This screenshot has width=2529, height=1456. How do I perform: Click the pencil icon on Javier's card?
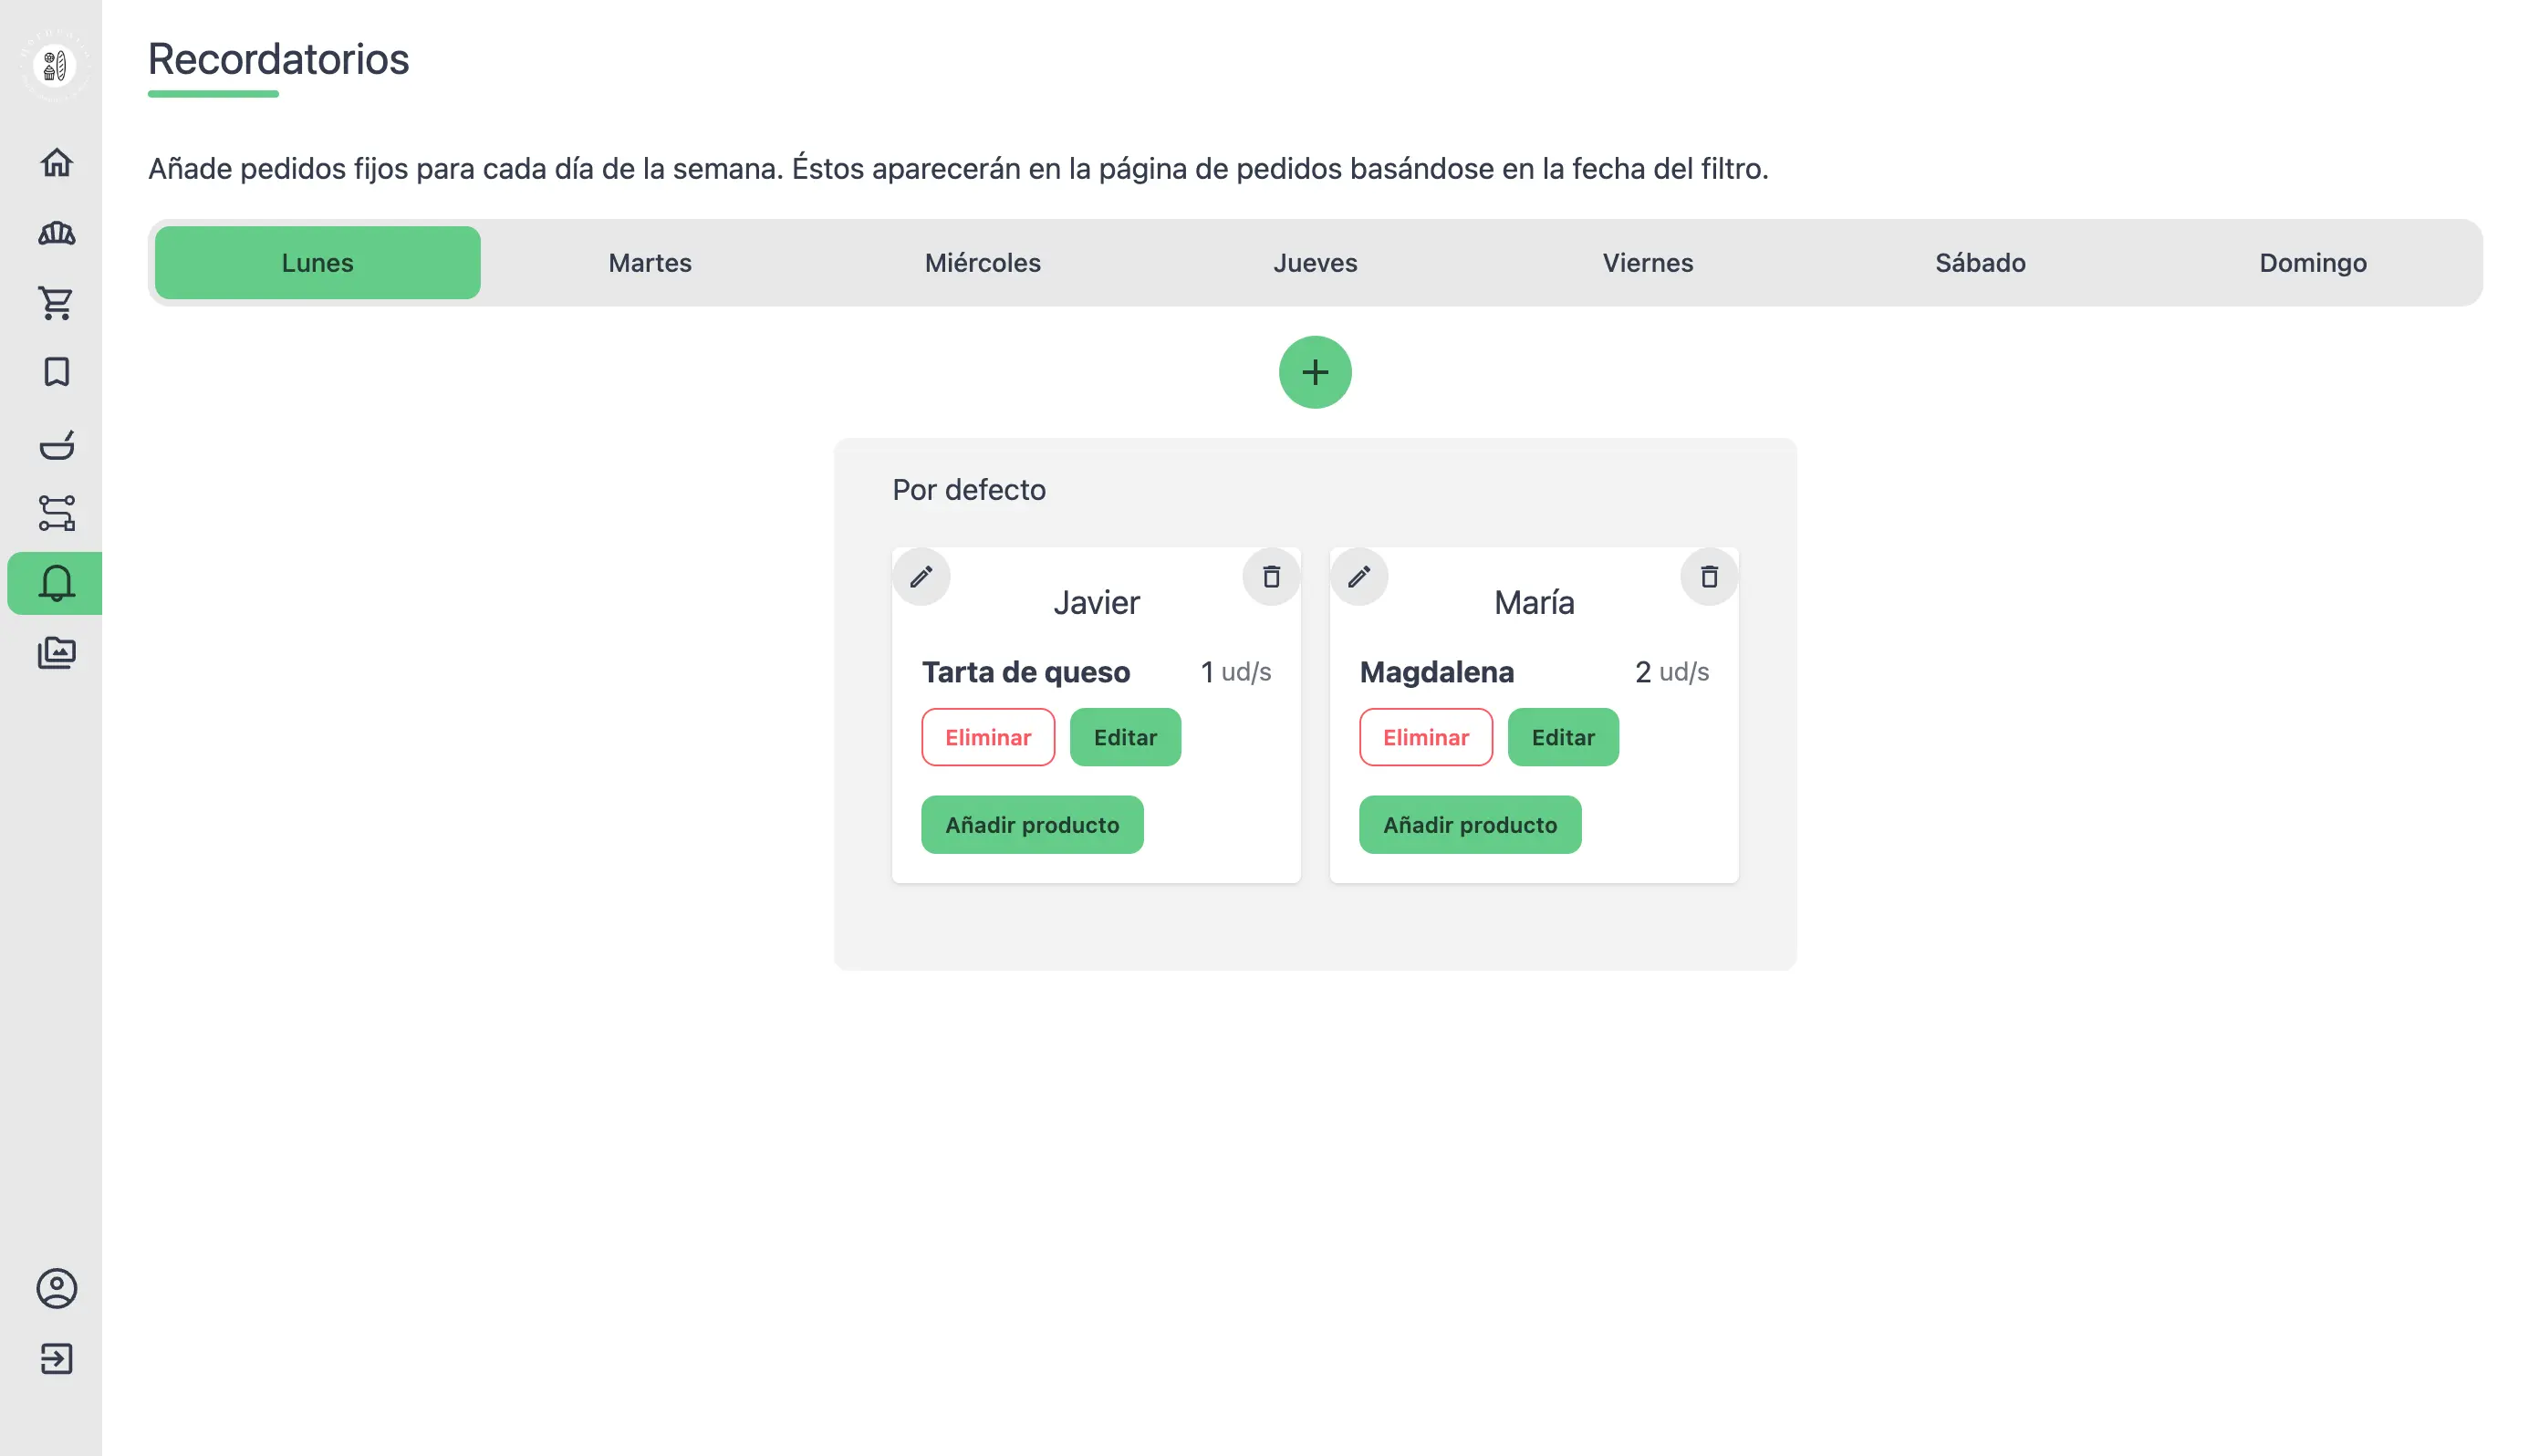point(921,576)
